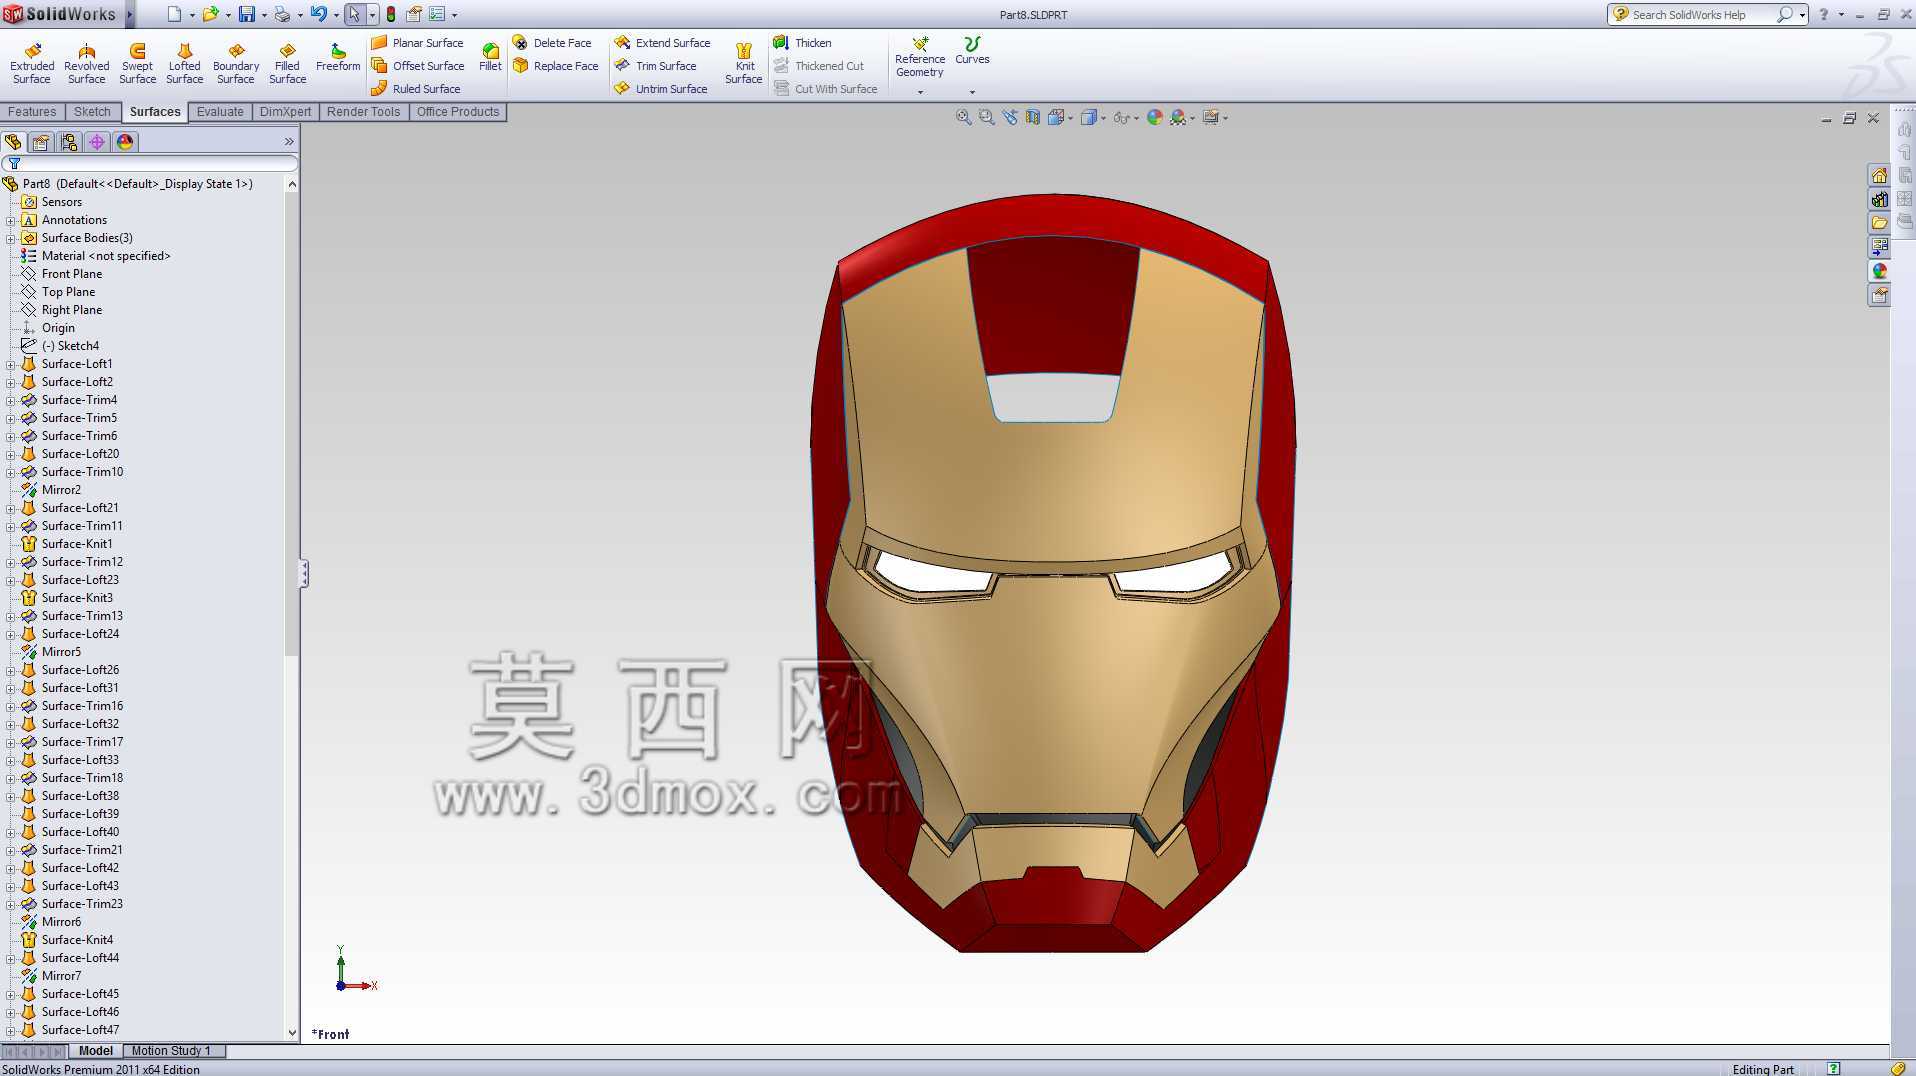Open the PropertyManager tab icon

click(x=41, y=142)
